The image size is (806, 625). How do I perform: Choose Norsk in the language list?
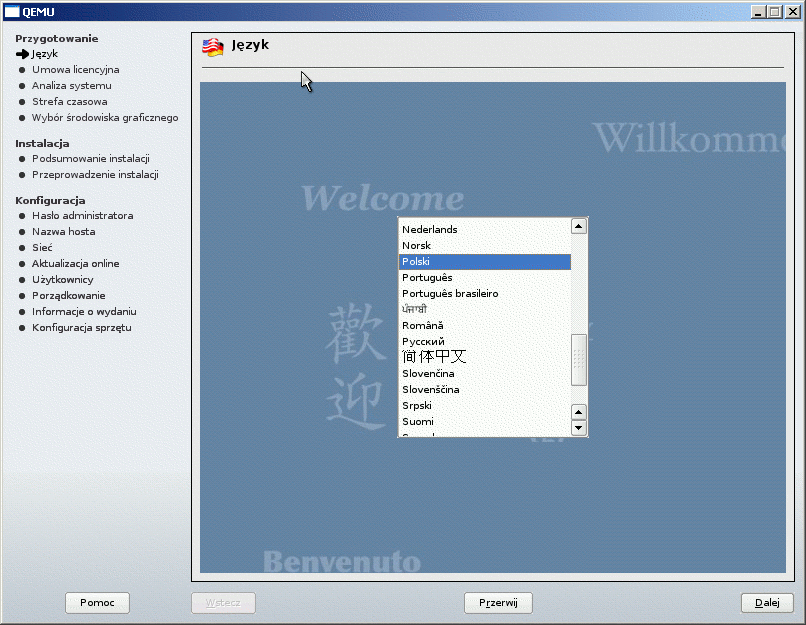pyautogui.click(x=417, y=246)
